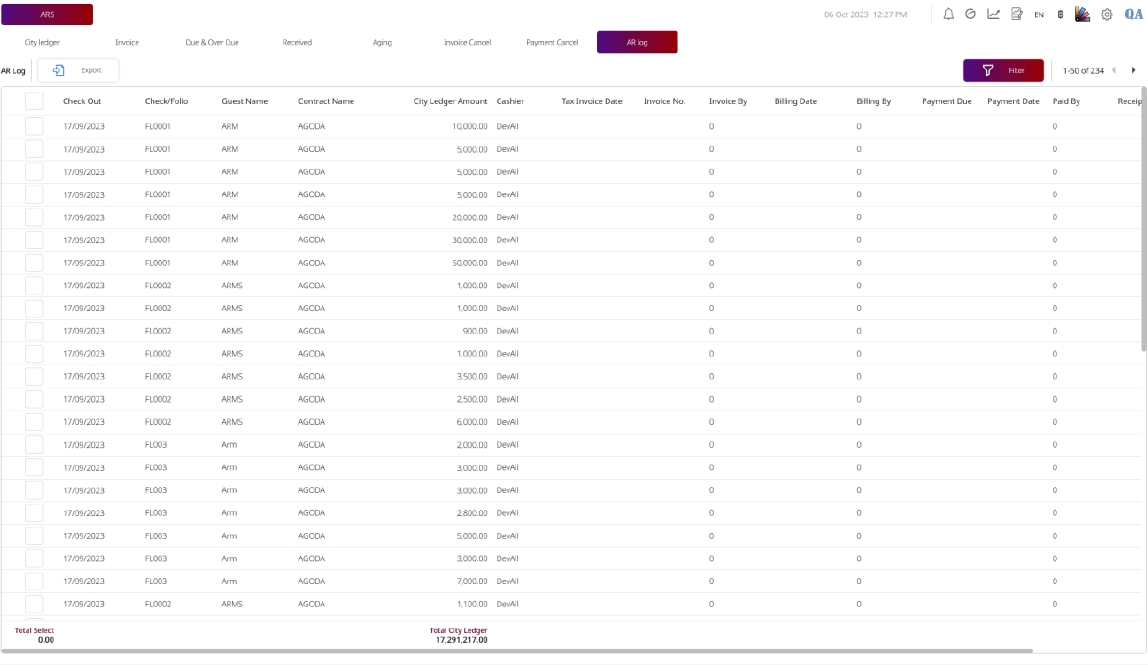Open the settings gear
The width and height of the screenshot is (1148, 665).
tap(1107, 15)
